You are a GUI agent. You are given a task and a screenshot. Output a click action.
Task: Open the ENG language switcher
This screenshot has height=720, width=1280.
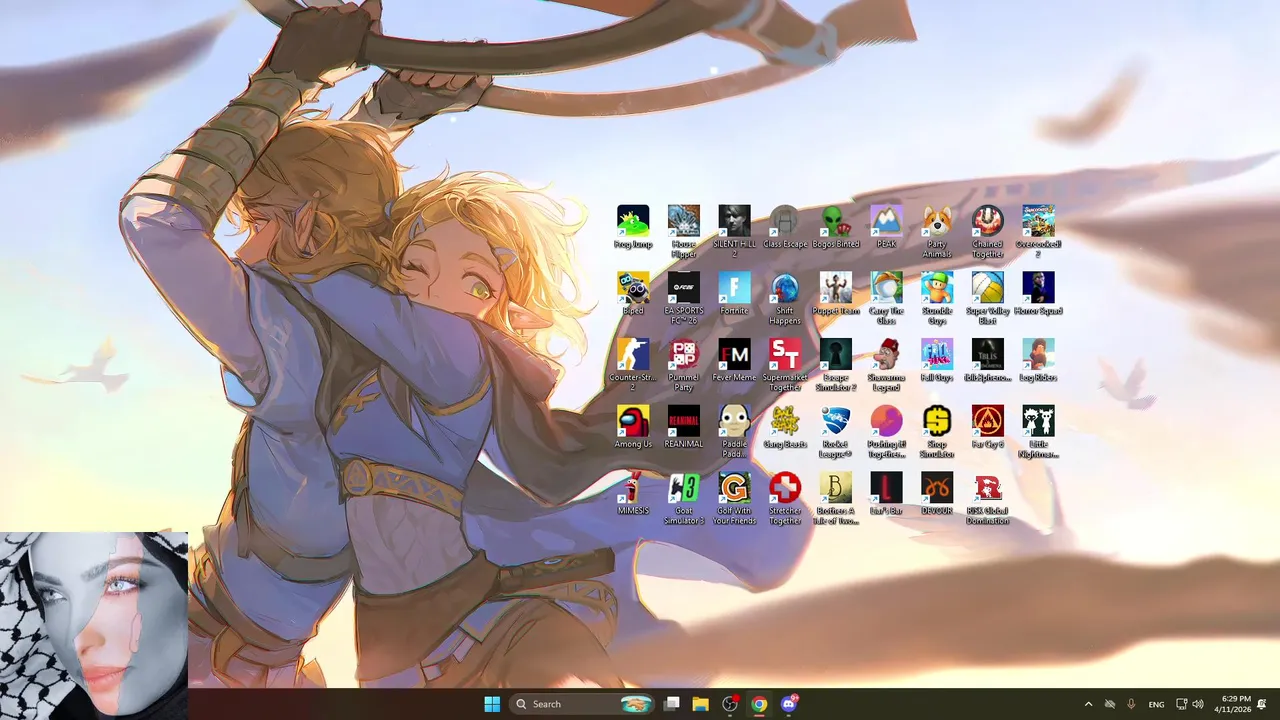(1156, 704)
